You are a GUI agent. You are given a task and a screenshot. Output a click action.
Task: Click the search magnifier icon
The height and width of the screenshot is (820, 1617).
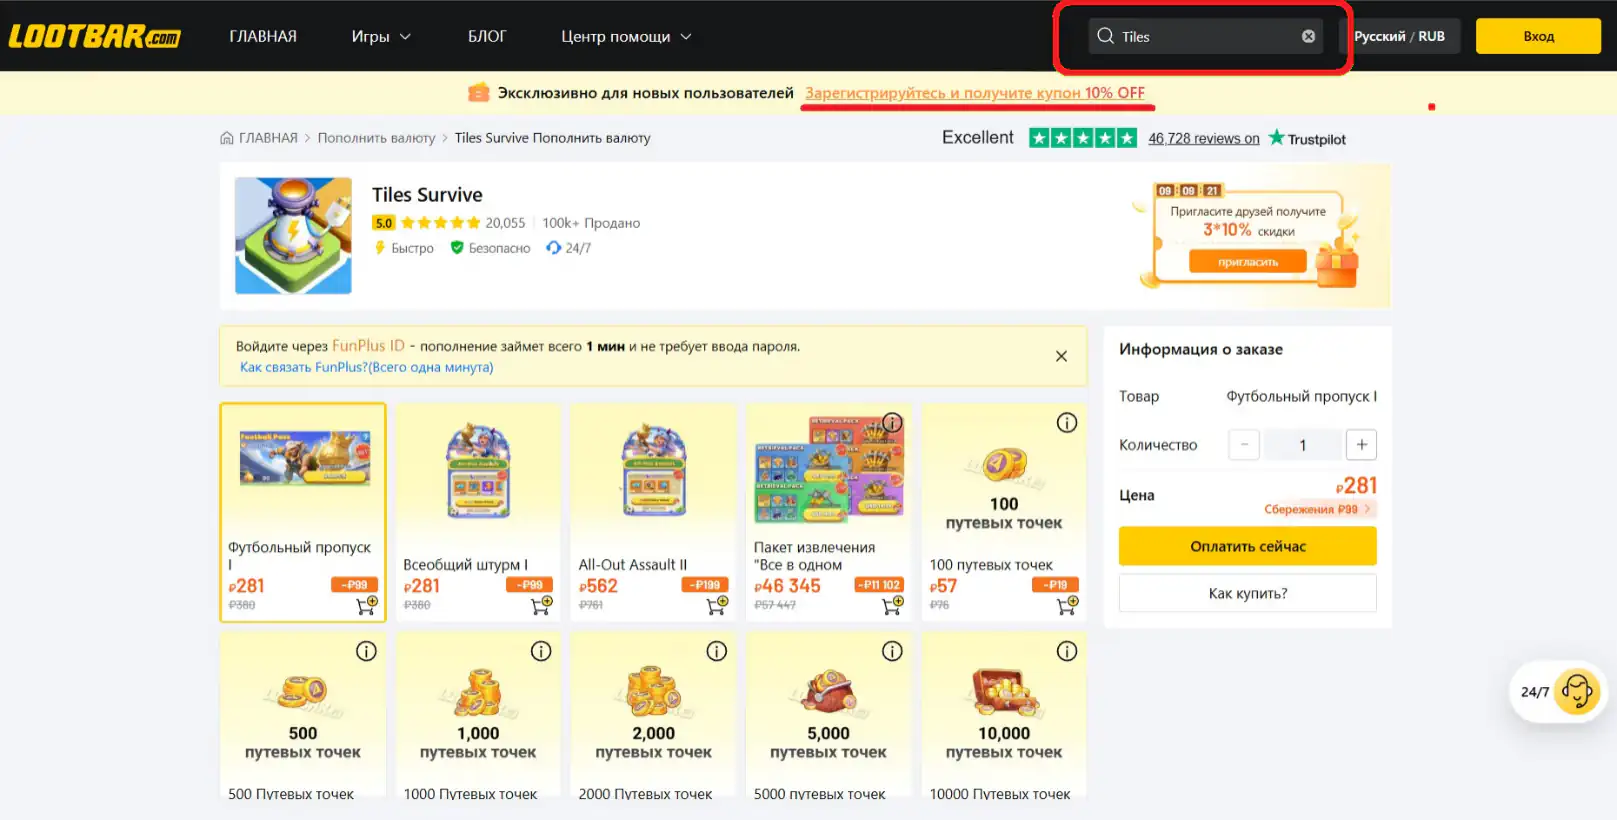click(1105, 36)
